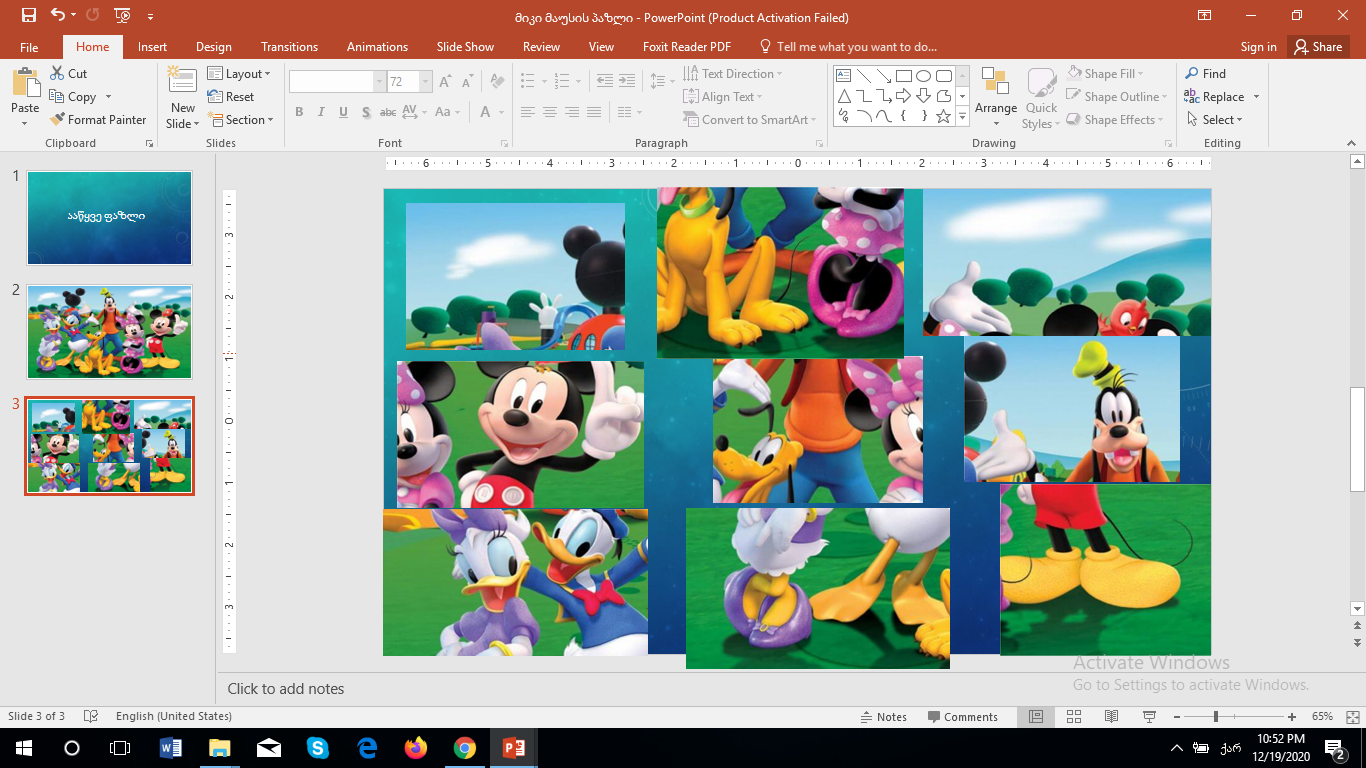Justify text in Paragraph group
1366x768 pixels.
(594, 113)
